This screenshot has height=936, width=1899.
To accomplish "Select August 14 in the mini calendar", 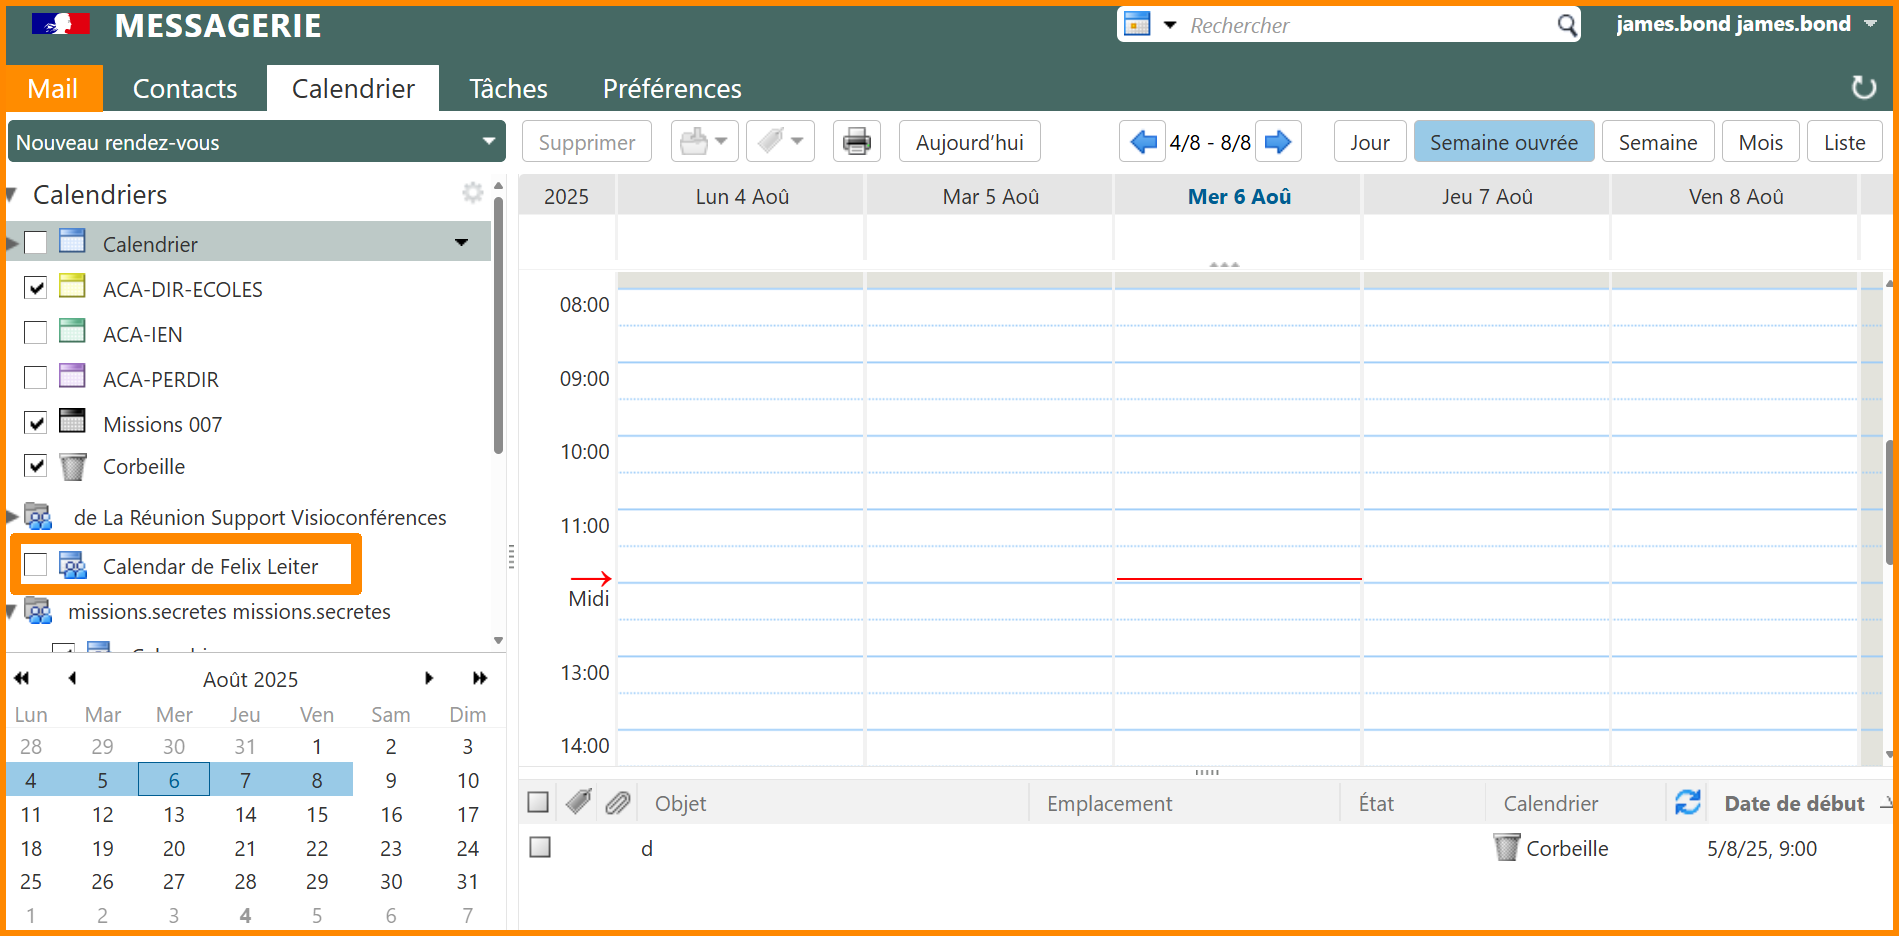I will [x=245, y=815].
